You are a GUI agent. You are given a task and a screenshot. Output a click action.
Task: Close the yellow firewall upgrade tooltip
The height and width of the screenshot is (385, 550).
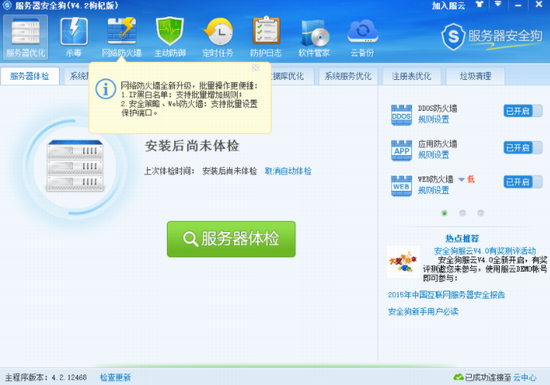point(256,68)
